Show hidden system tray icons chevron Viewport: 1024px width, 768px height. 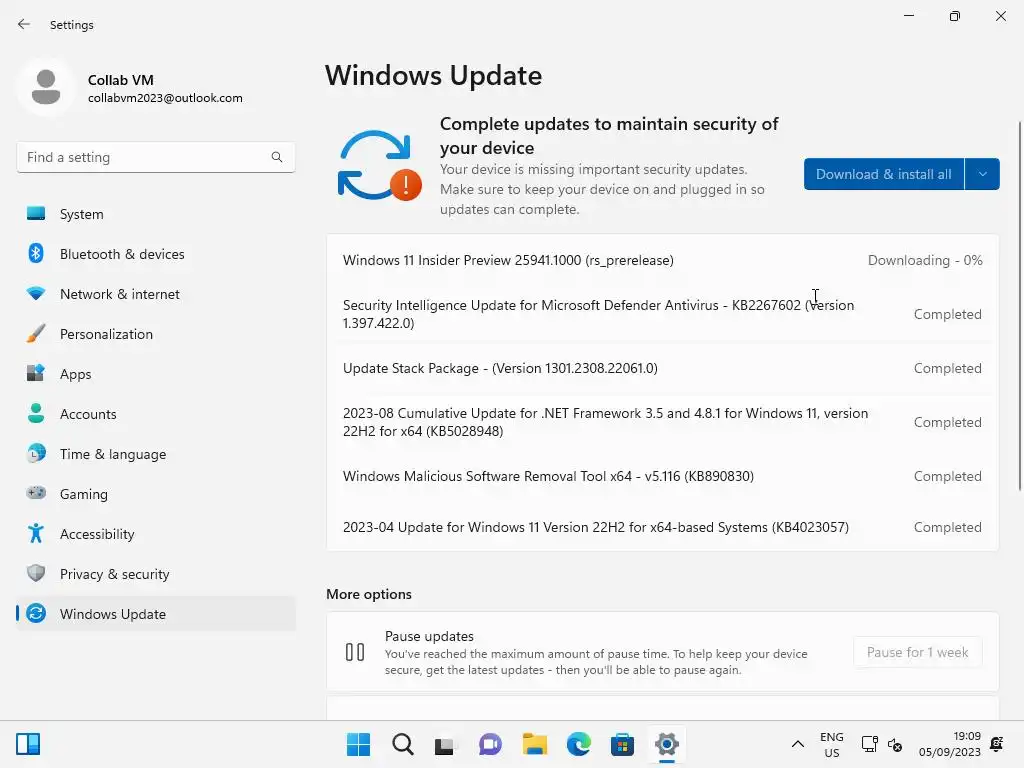[797, 744]
